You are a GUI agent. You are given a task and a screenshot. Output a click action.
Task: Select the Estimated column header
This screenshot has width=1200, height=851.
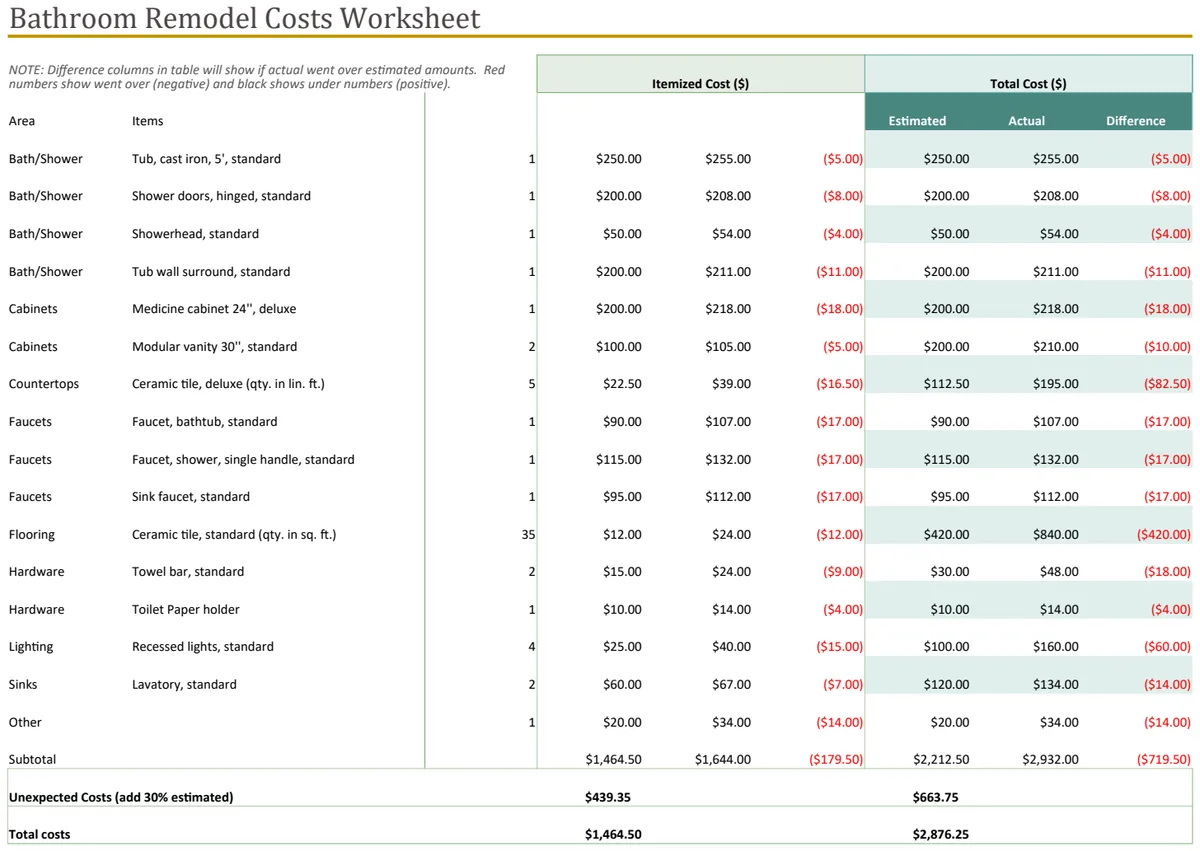tap(917, 121)
